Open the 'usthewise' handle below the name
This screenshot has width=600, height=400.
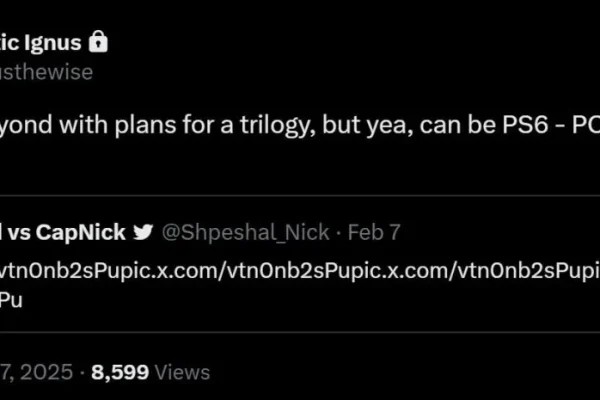coord(46,72)
